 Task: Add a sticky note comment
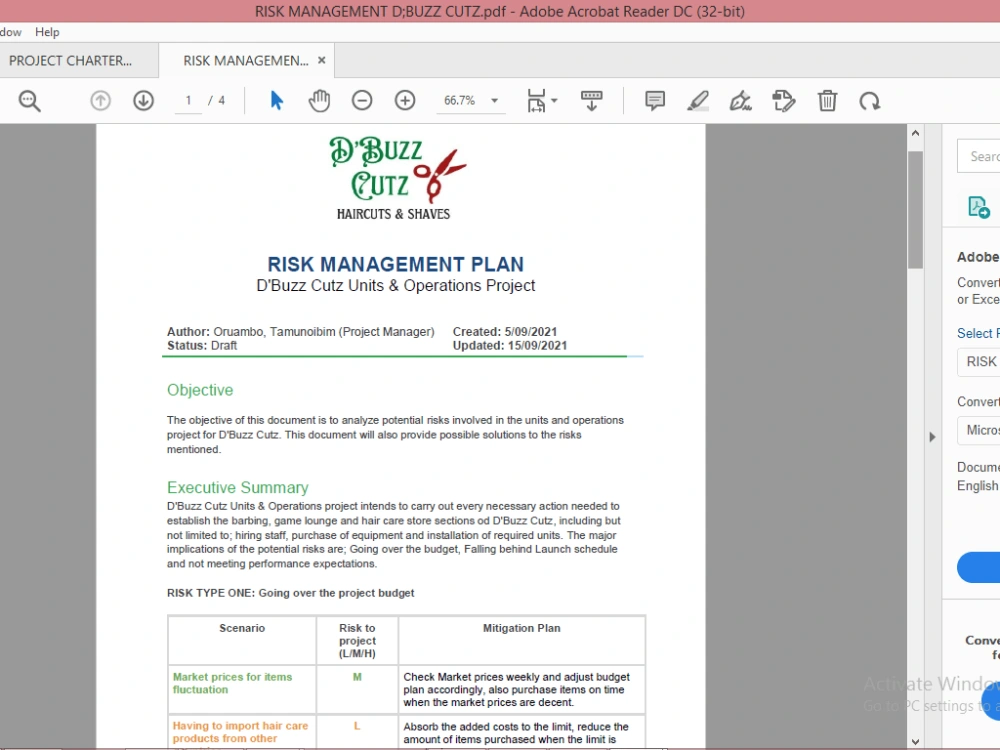pos(655,101)
